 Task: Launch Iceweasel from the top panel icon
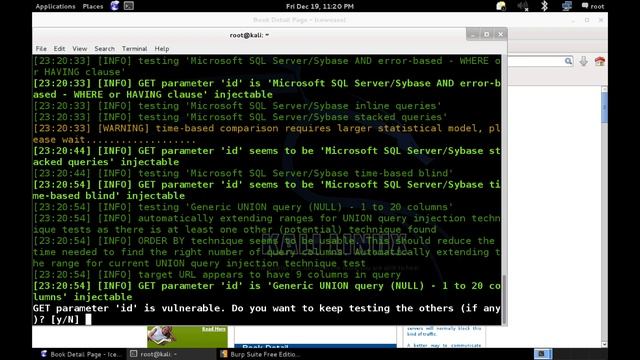[115, 6]
